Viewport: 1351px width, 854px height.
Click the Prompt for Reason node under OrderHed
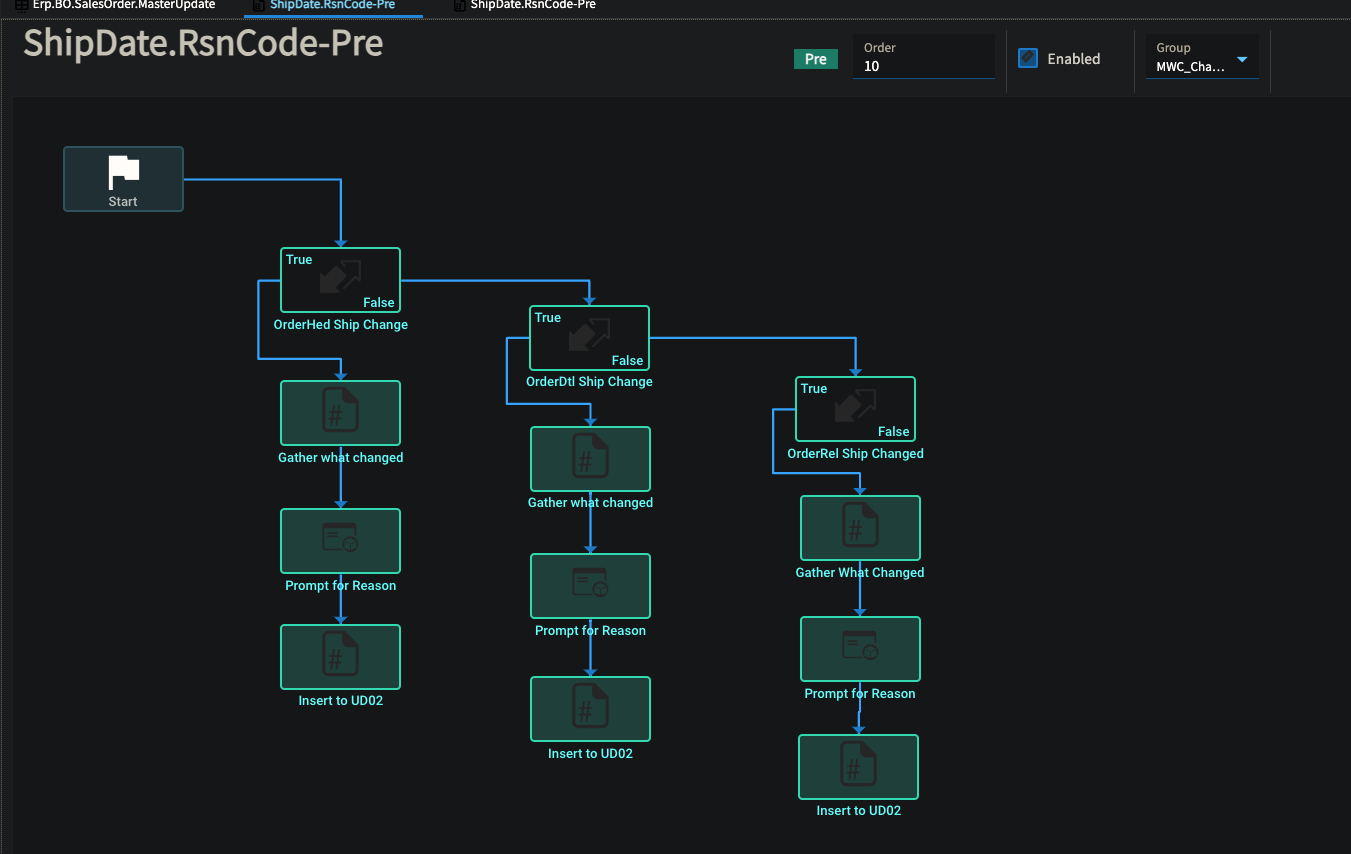coord(340,541)
